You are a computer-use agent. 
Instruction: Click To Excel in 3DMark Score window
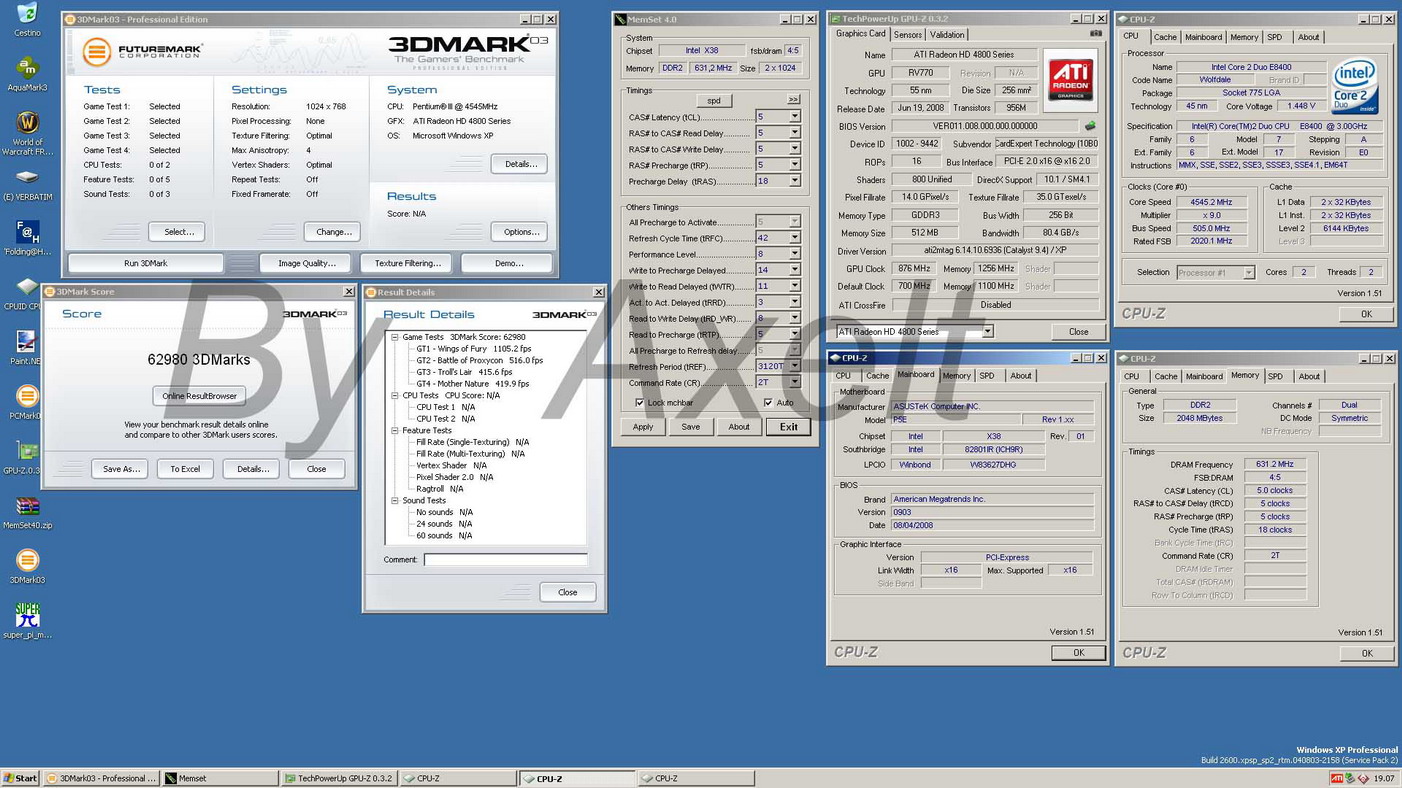[185, 469]
